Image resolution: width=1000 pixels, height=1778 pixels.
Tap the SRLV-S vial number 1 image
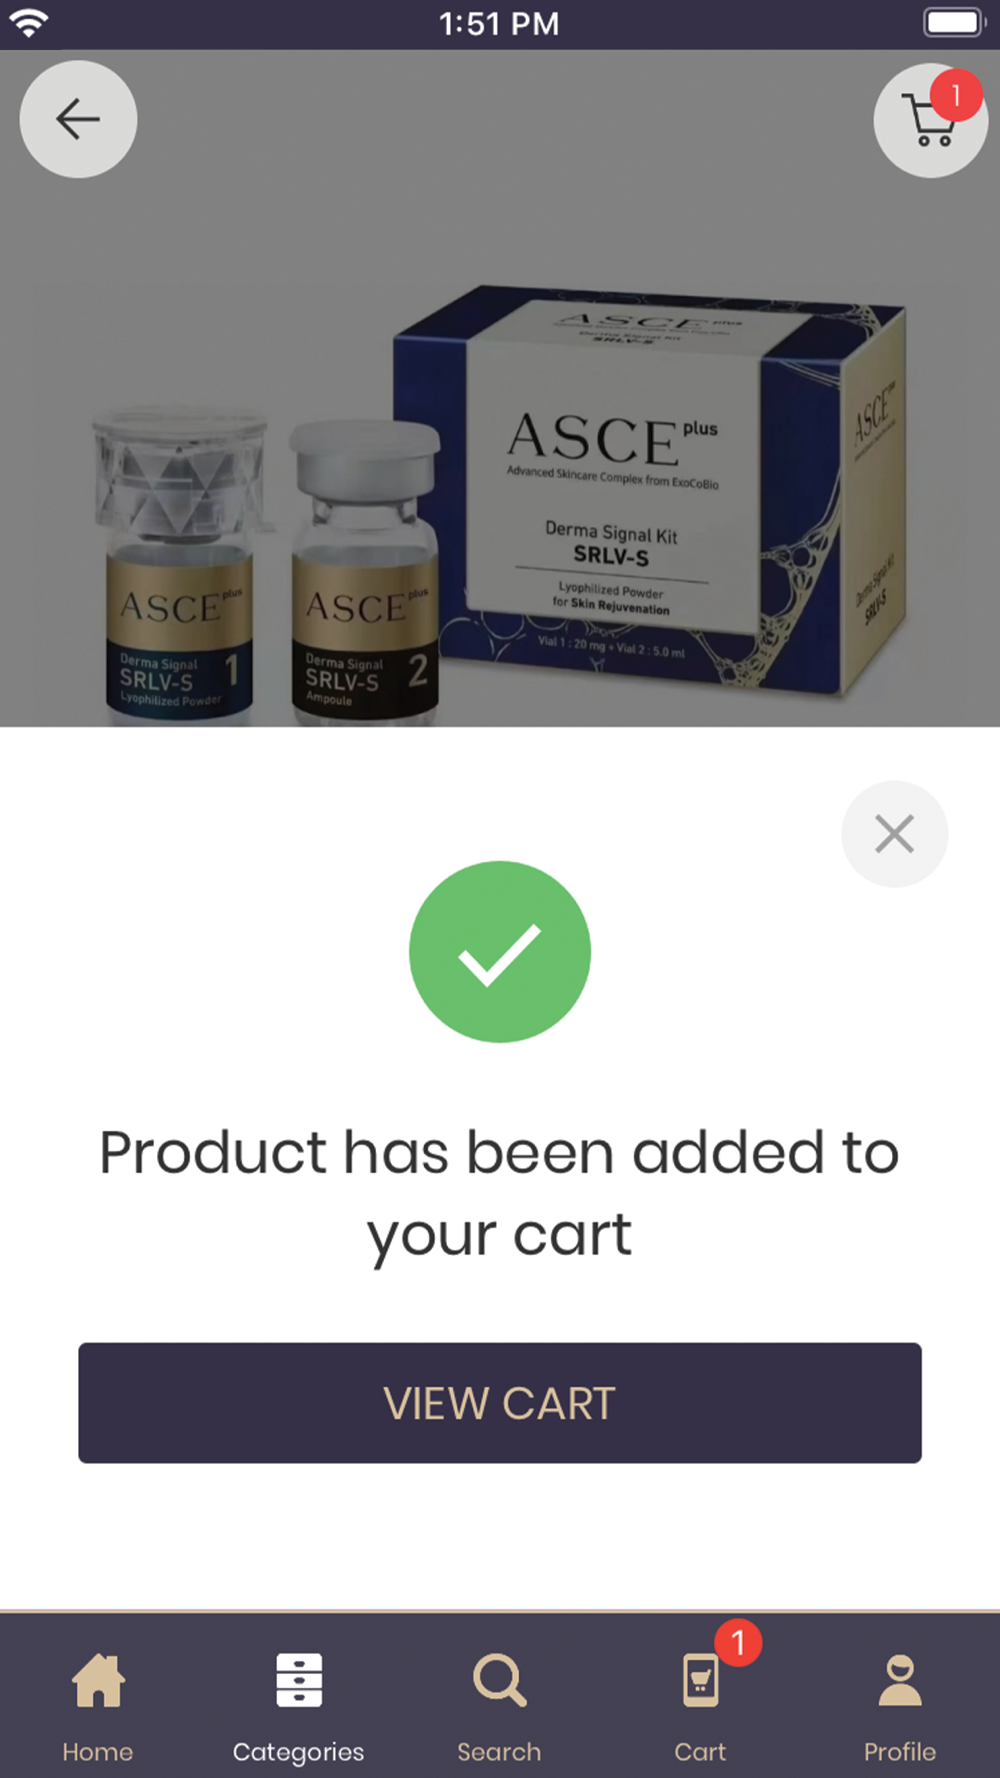(178, 565)
